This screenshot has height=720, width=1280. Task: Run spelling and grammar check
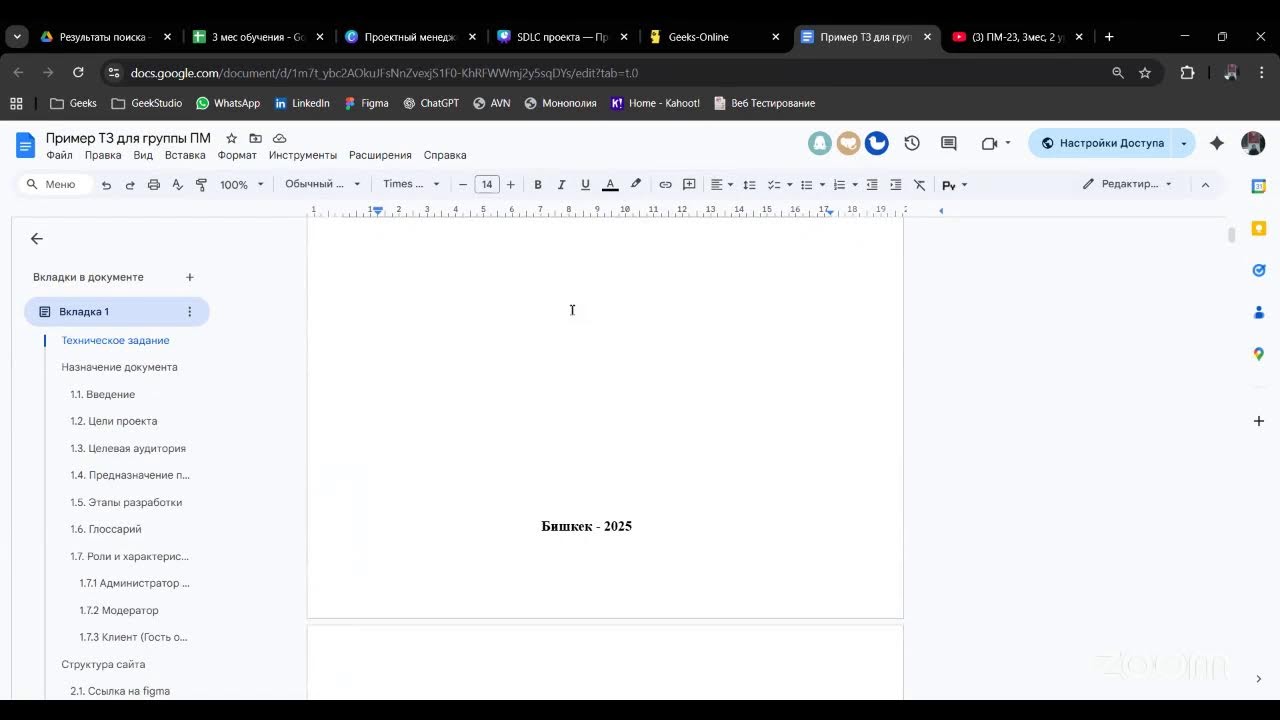pos(178,185)
